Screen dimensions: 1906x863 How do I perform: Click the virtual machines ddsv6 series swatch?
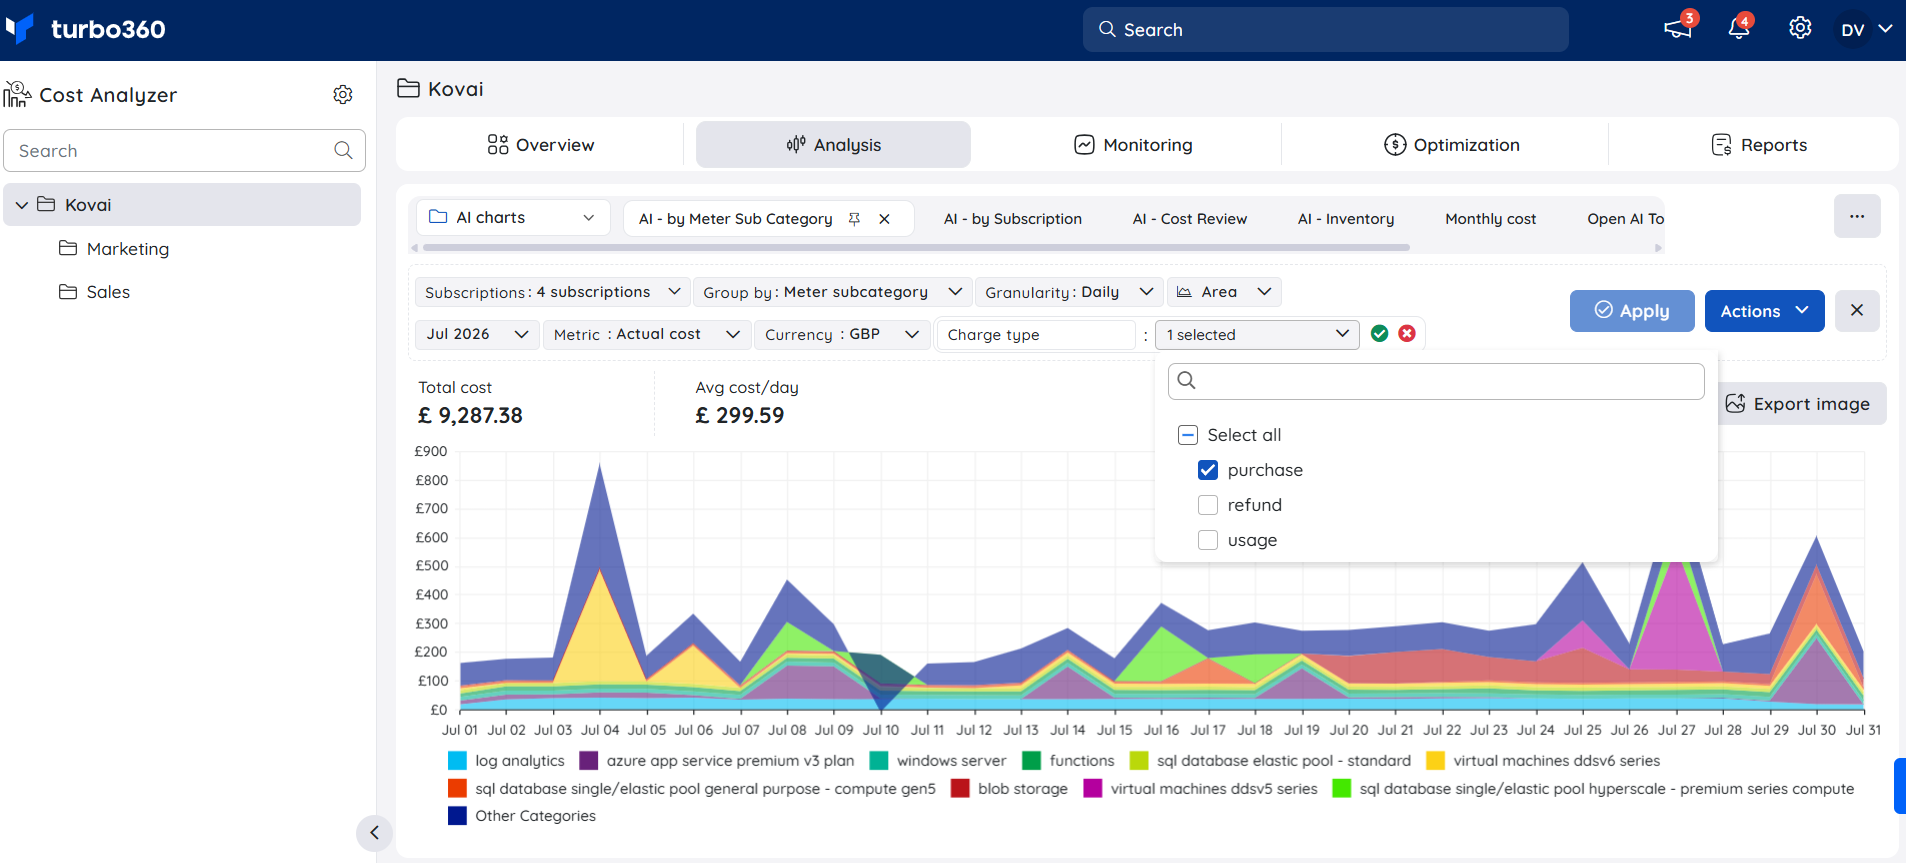tap(1436, 761)
